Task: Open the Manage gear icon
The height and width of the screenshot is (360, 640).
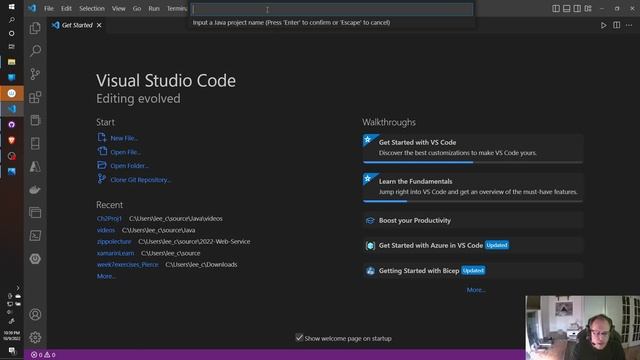Action: pyautogui.click(x=35, y=337)
